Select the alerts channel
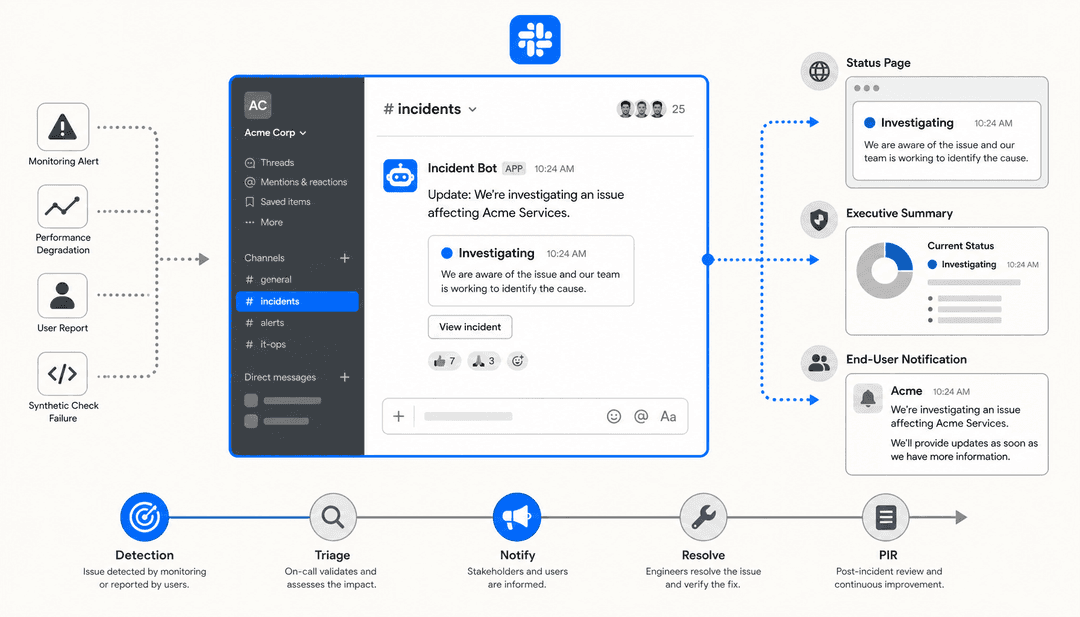Image resolution: width=1080 pixels, height=617 pixels. pos(297,323)
